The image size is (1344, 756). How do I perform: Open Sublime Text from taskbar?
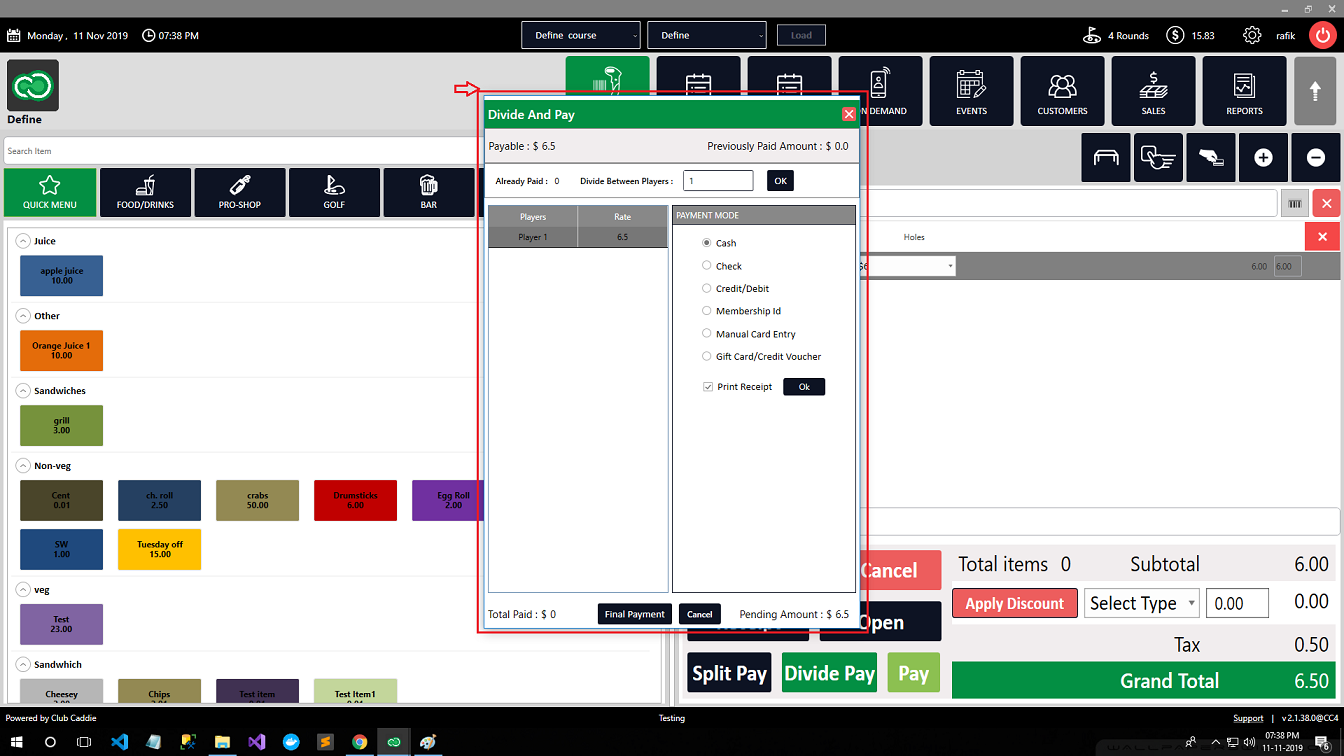[x=324, y=742]
